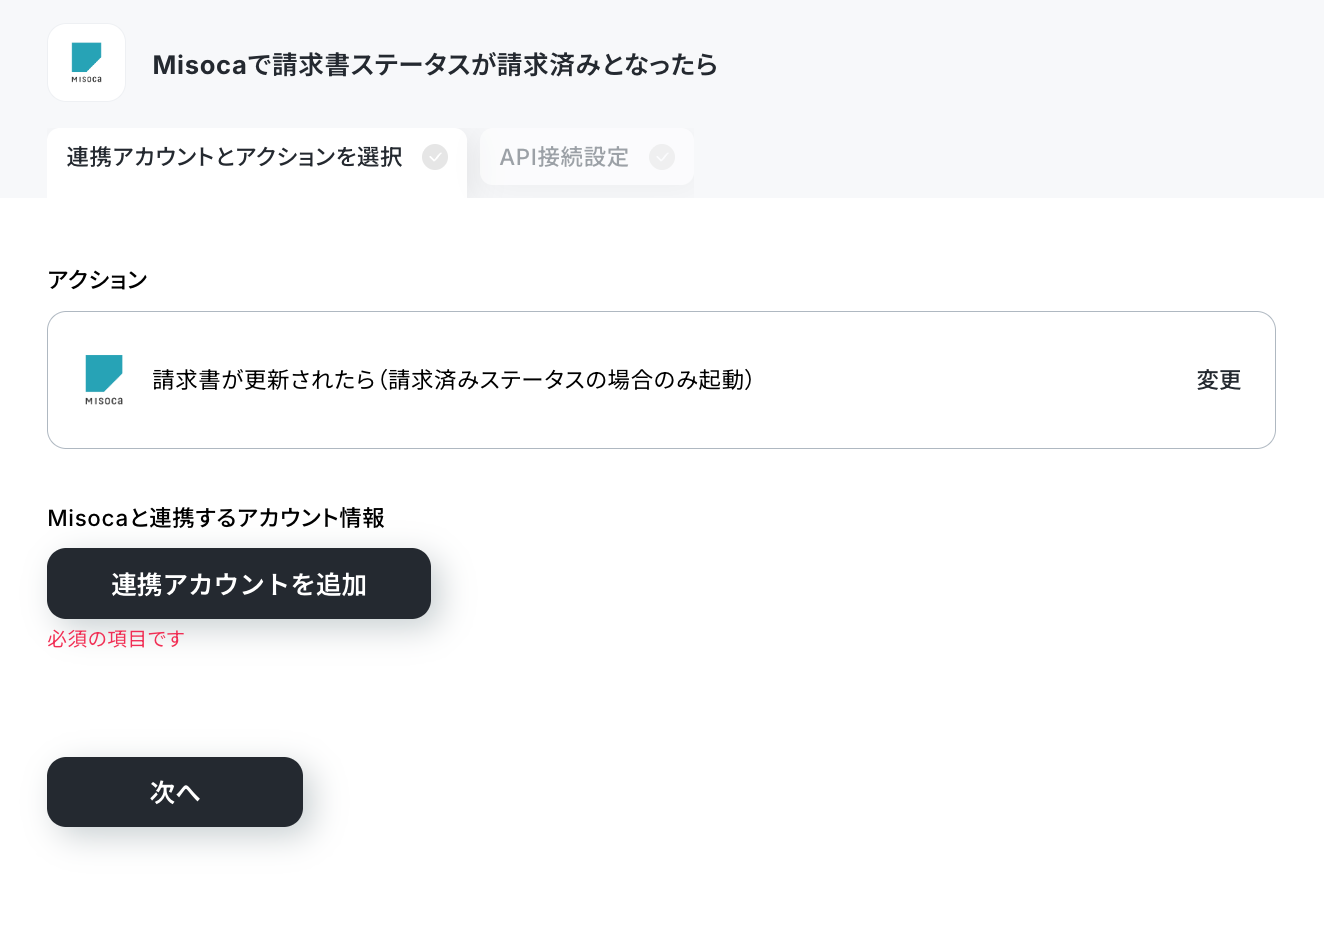This screenshot has width=1324, height=938.
Task: Click 変更 to change the action
Action: tap(1219, 380)
